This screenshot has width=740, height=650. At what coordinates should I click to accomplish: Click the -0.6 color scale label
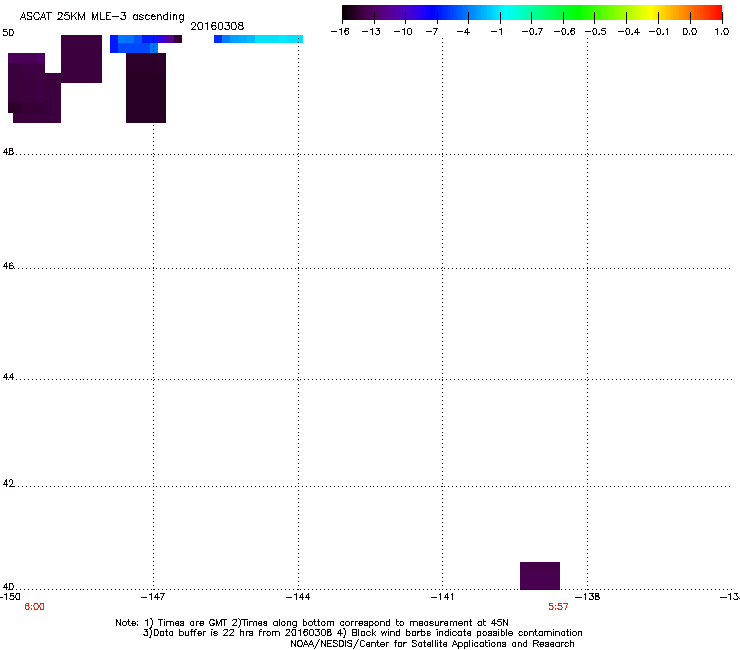[x=564, y=32]
